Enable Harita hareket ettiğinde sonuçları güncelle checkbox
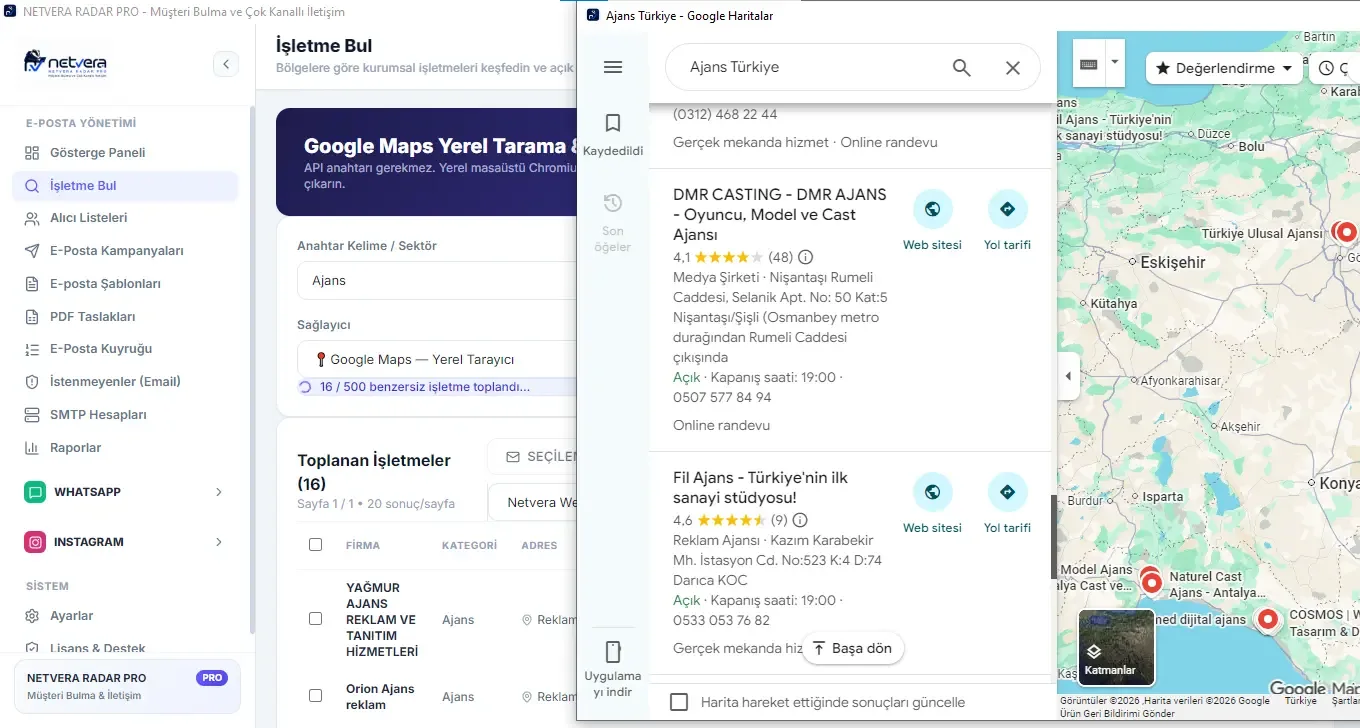Screen dimensions: 1360x728 pyautogui.click(x=679, y=702)
